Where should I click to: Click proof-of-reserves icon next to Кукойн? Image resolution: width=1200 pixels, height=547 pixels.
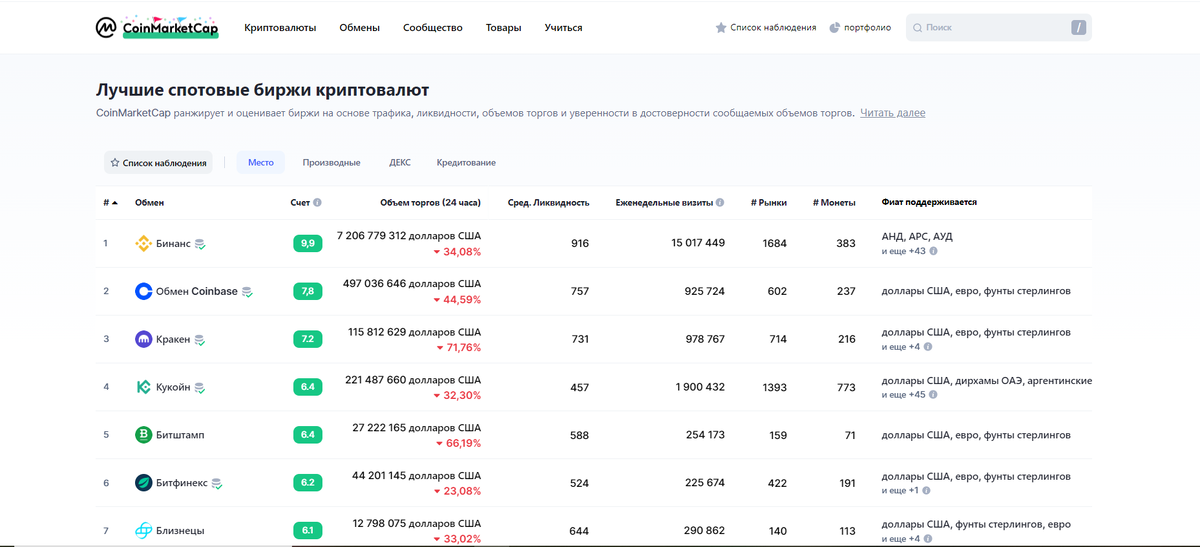200,388
